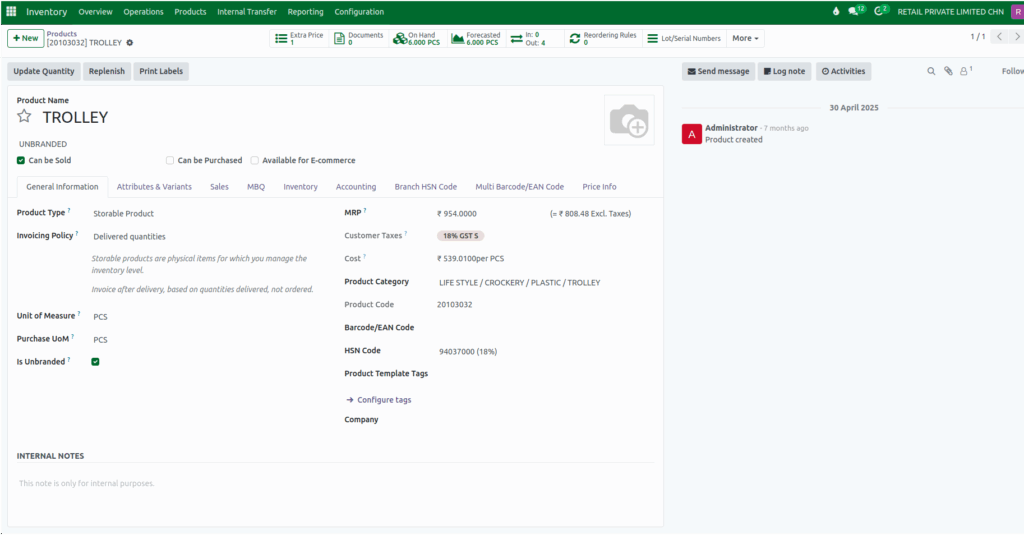
Task: Click the Print Labels button
Action: tap(161, 71)
